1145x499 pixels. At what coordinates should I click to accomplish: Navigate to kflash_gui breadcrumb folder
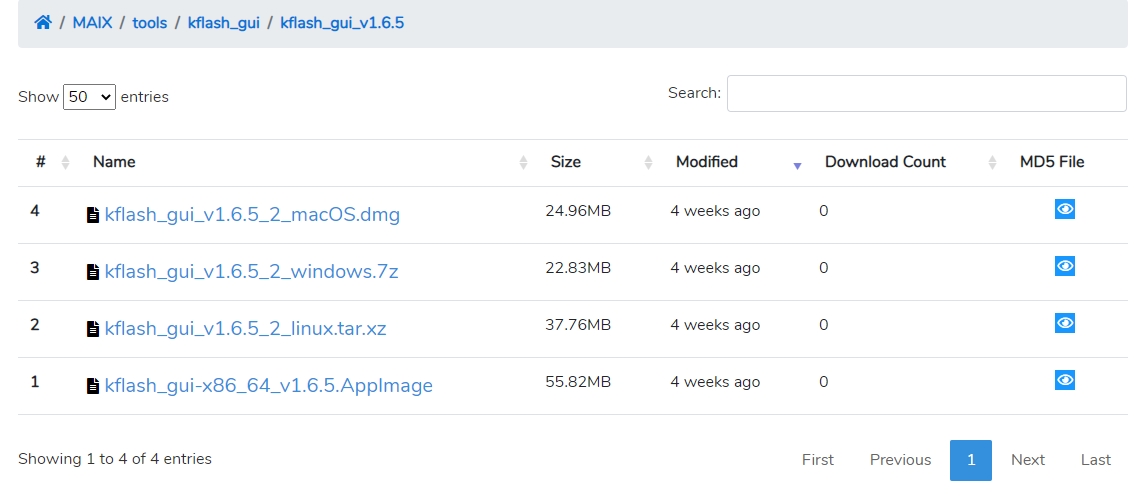(x=224, y=22)
